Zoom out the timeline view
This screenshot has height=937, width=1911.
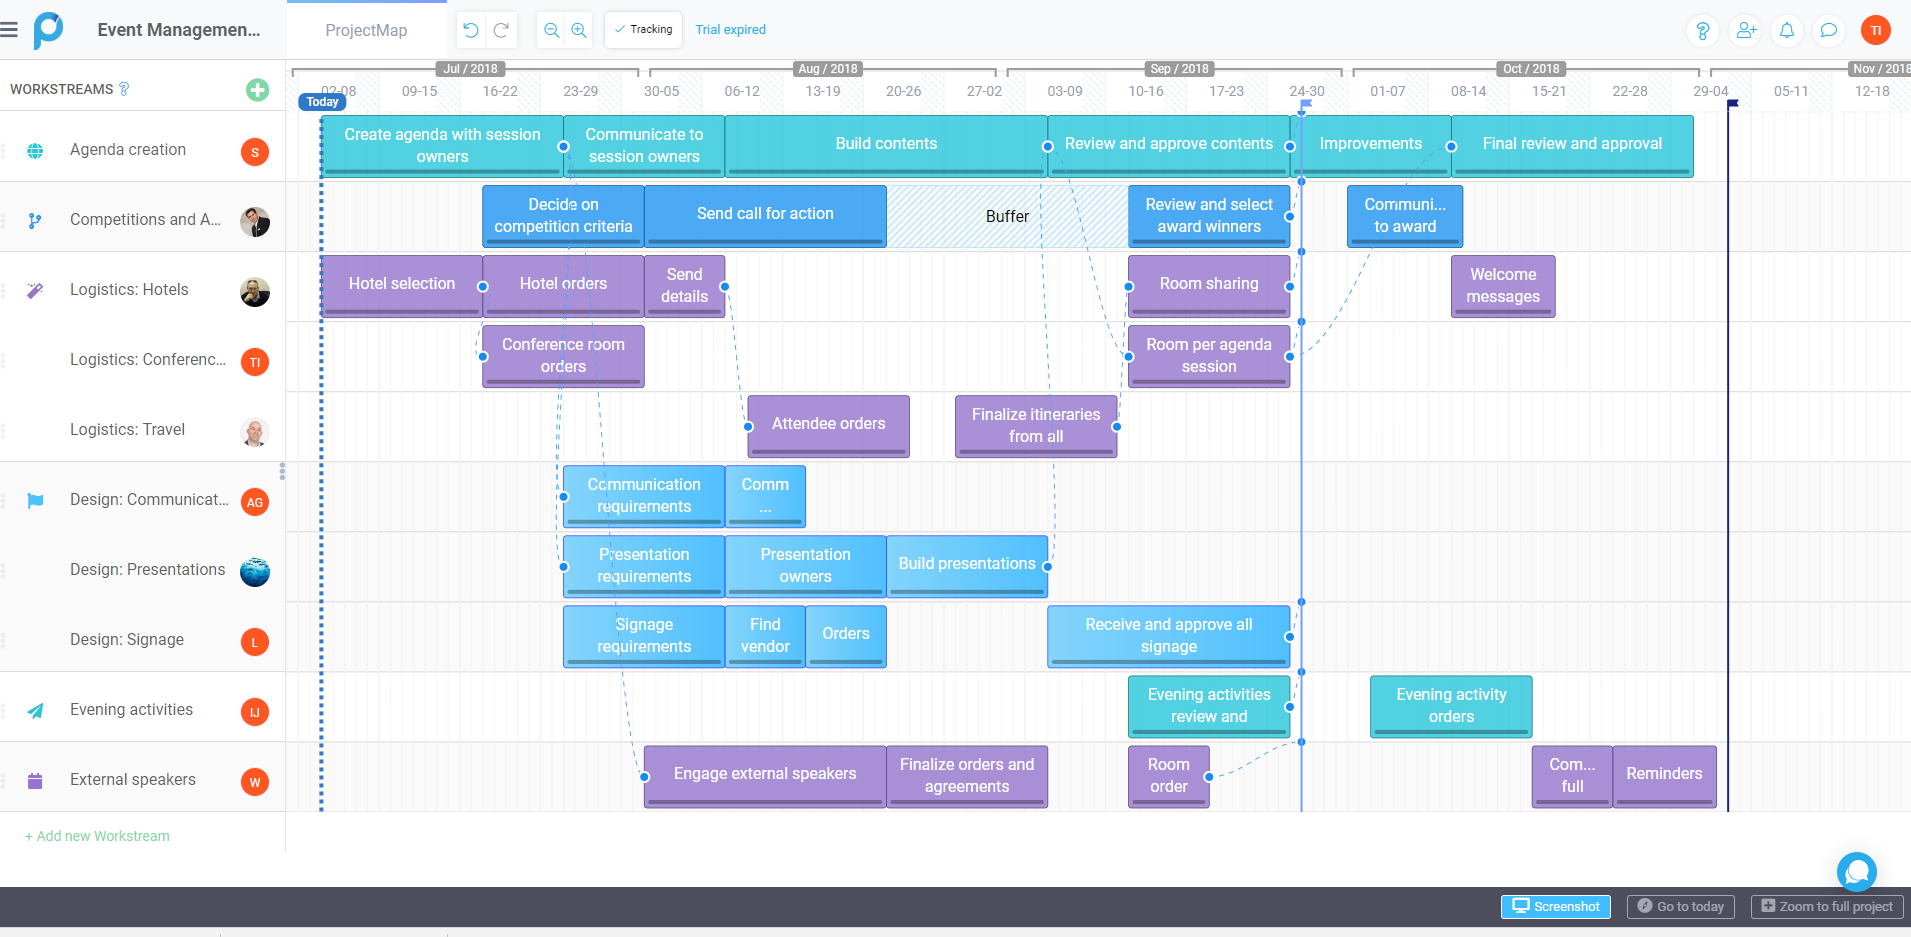pyautogui.click(x=551, y=30)
